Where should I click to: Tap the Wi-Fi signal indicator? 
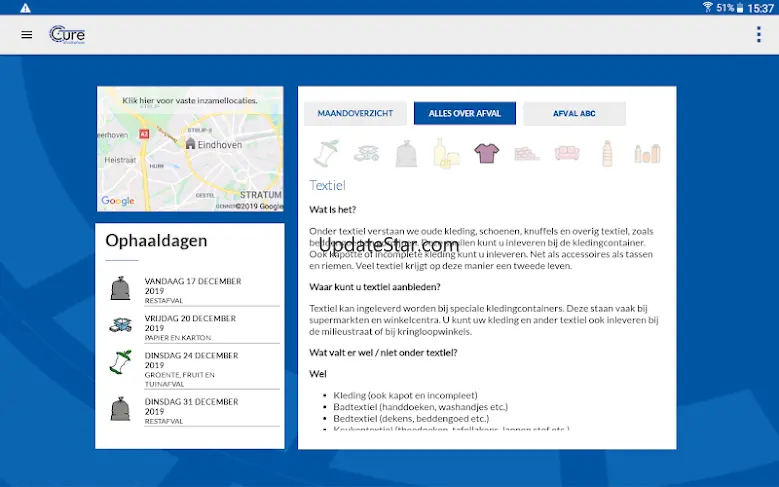tap(707, 7)
